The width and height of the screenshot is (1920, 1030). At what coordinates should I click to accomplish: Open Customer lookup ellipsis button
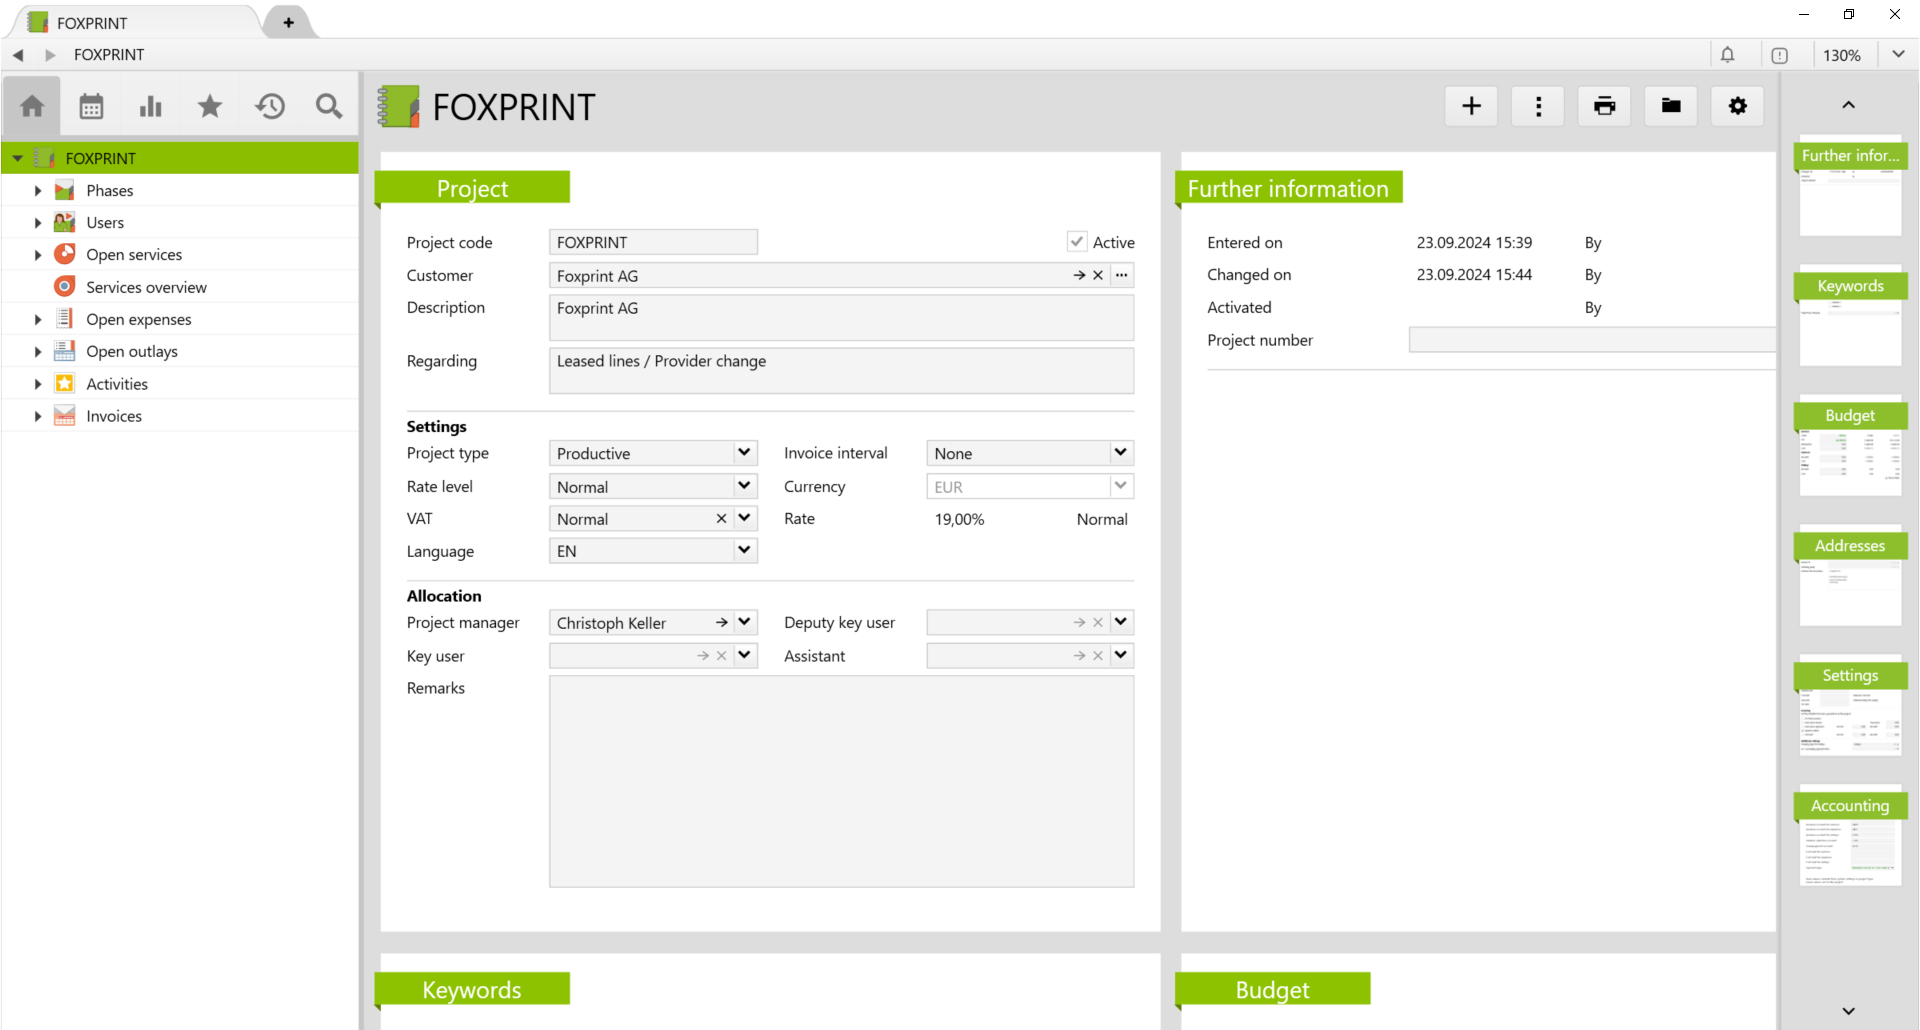coord(1122,275)
